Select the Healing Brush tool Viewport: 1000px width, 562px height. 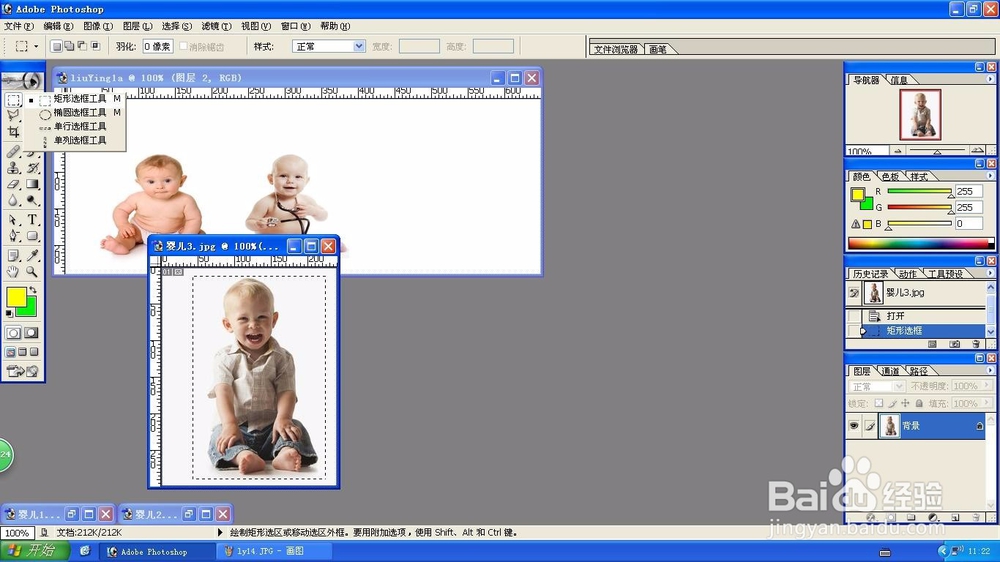coord(13,152)
